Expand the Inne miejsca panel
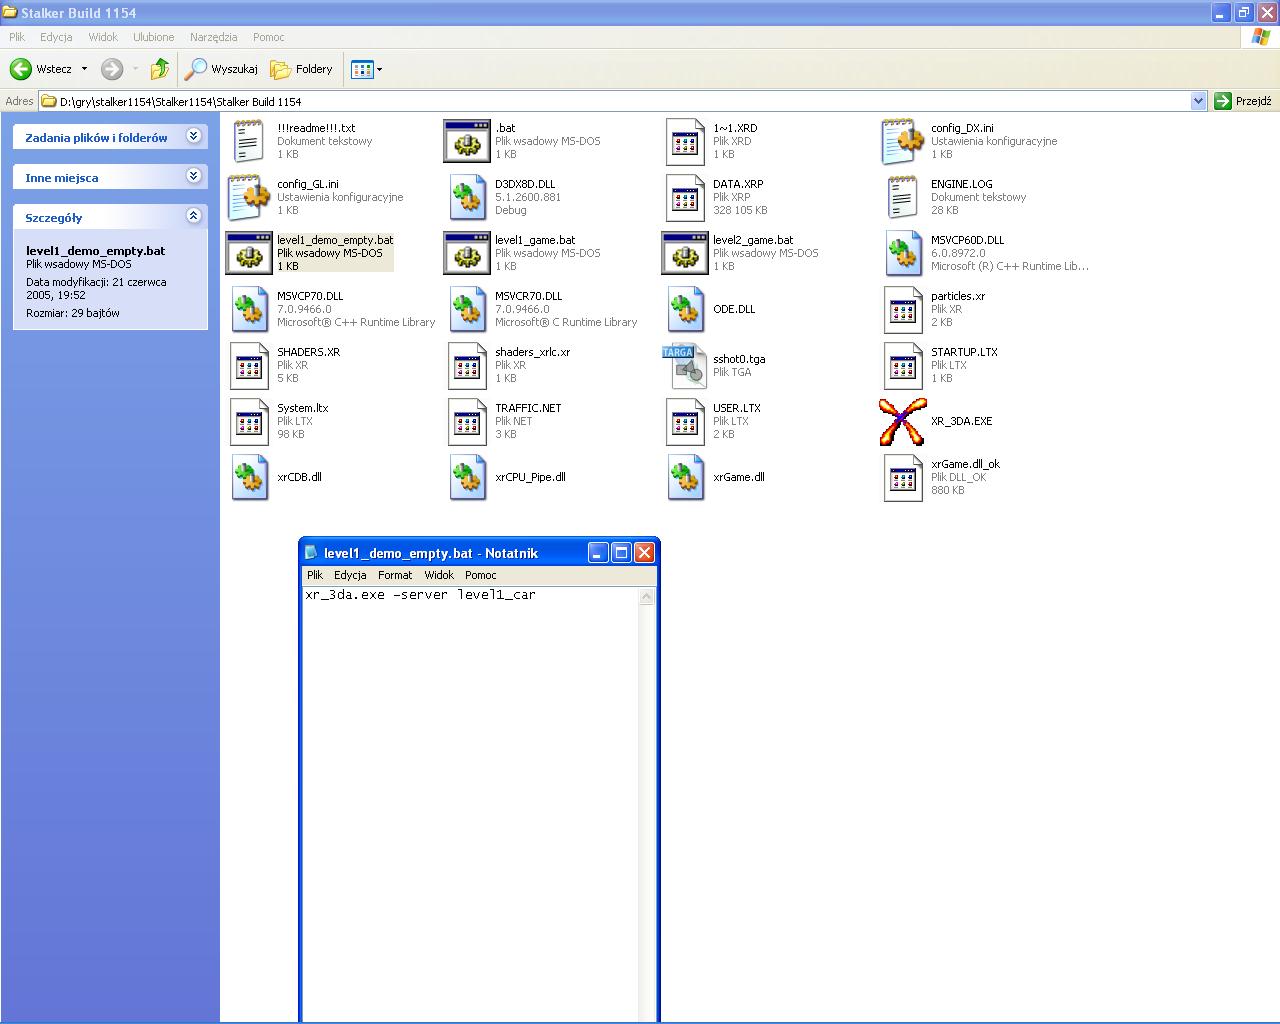 pos(194,176)
